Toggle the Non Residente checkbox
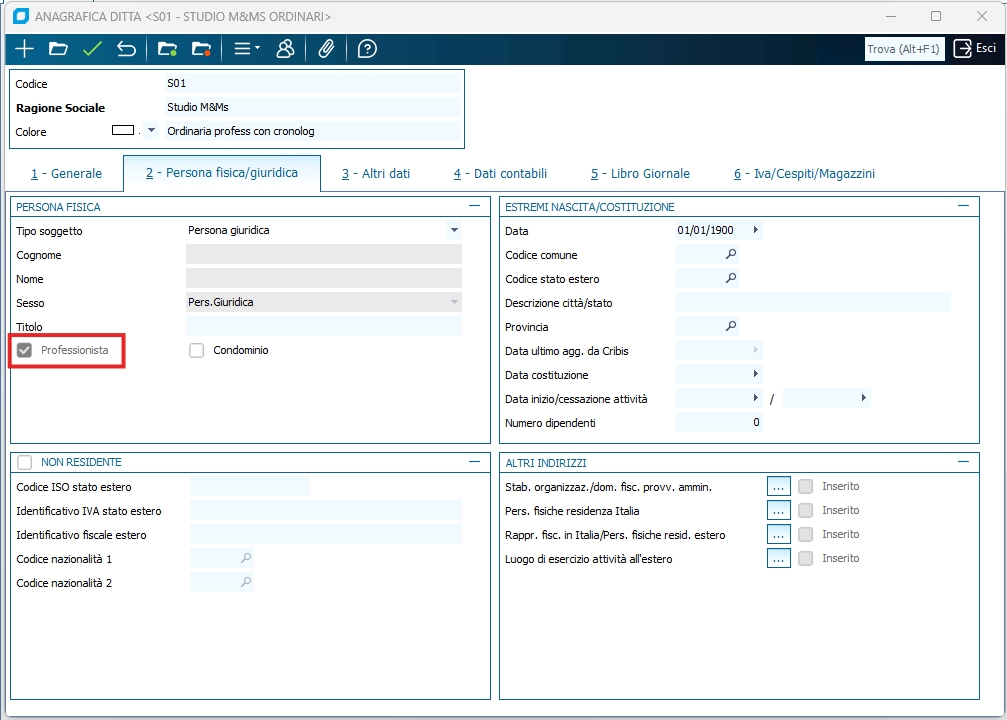This screenshot has width=1007, height=720. click(25, 462)
